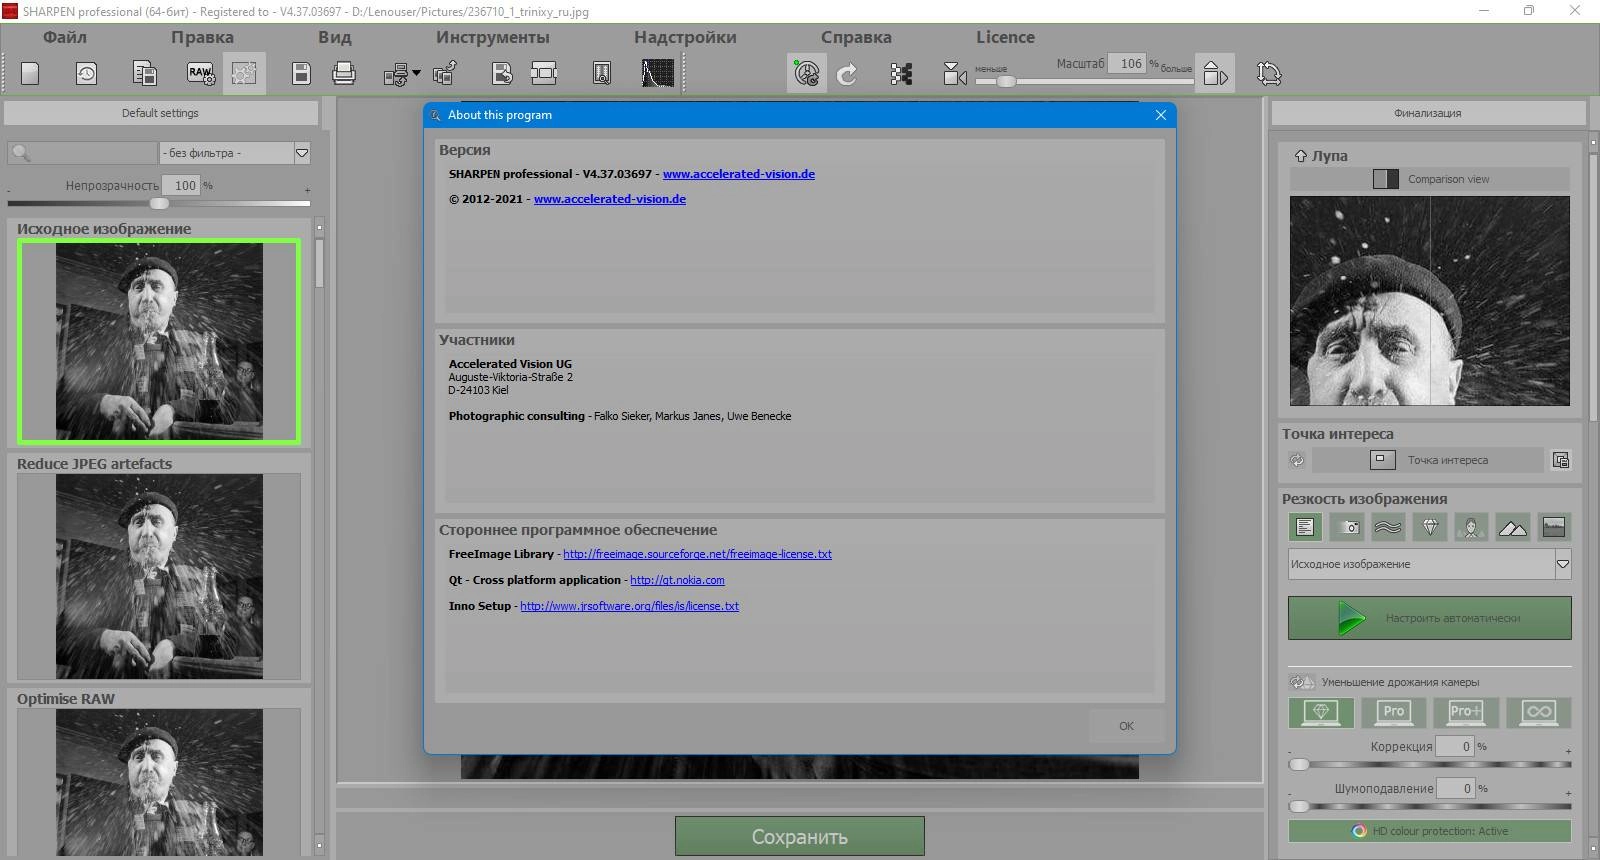This screenshot has height=860, width=1600.
Task: Click the Точка интереса button
Action: [x=1427, y=460]
